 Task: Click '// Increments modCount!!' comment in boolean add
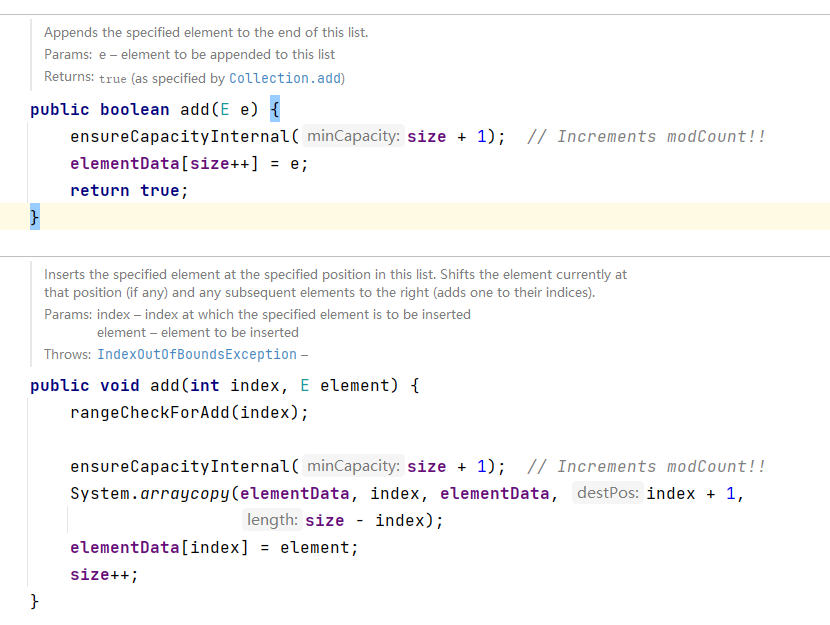tap(646, 136)
